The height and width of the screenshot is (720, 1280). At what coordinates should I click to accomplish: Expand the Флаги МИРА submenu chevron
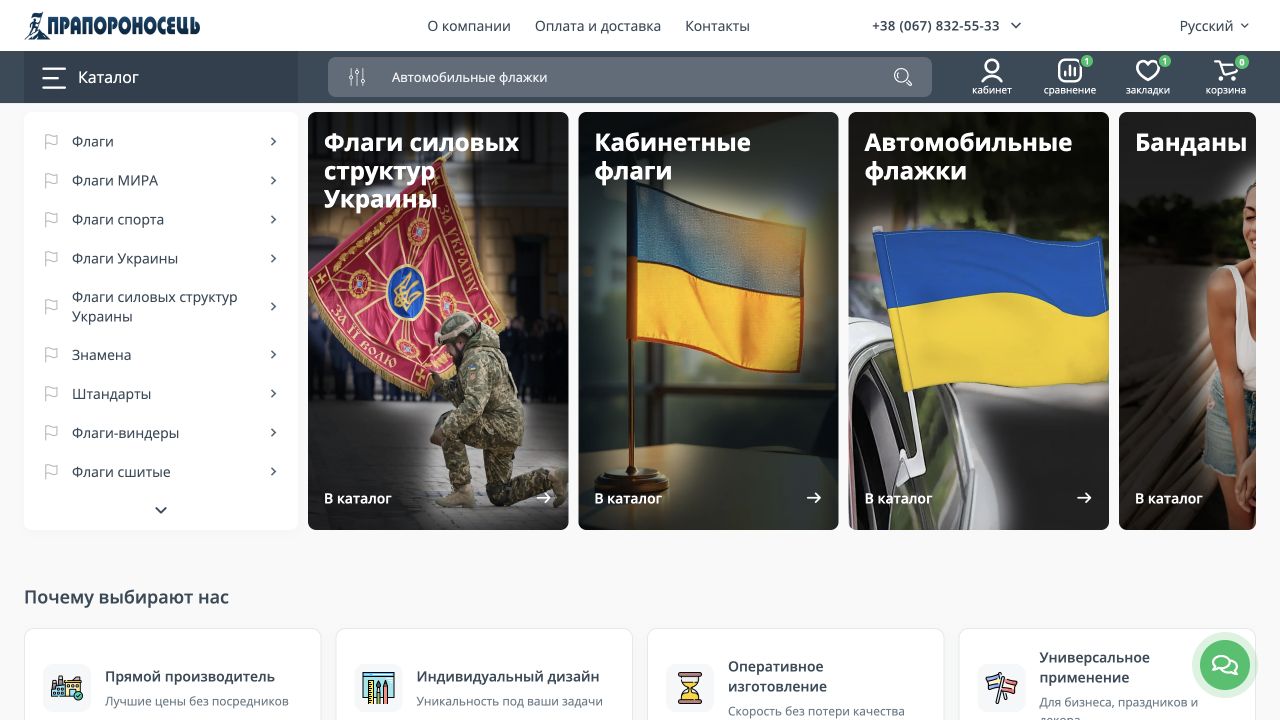273,180
